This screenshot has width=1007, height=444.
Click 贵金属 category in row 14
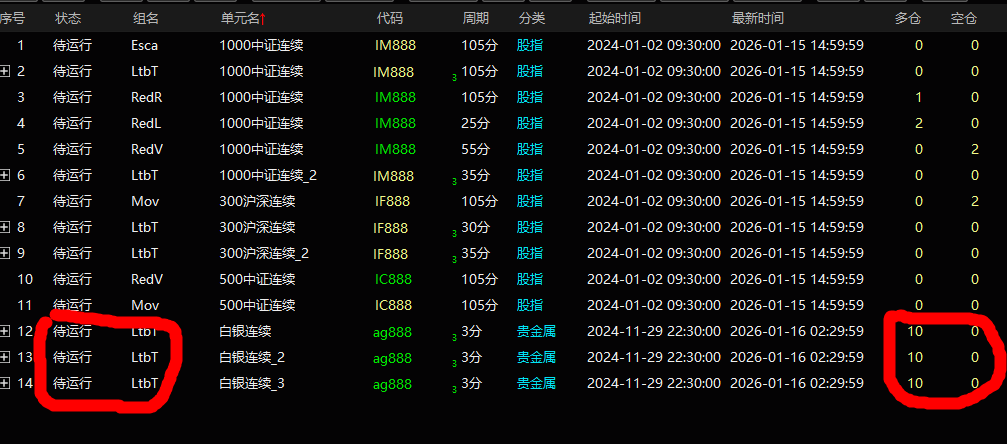536,383
